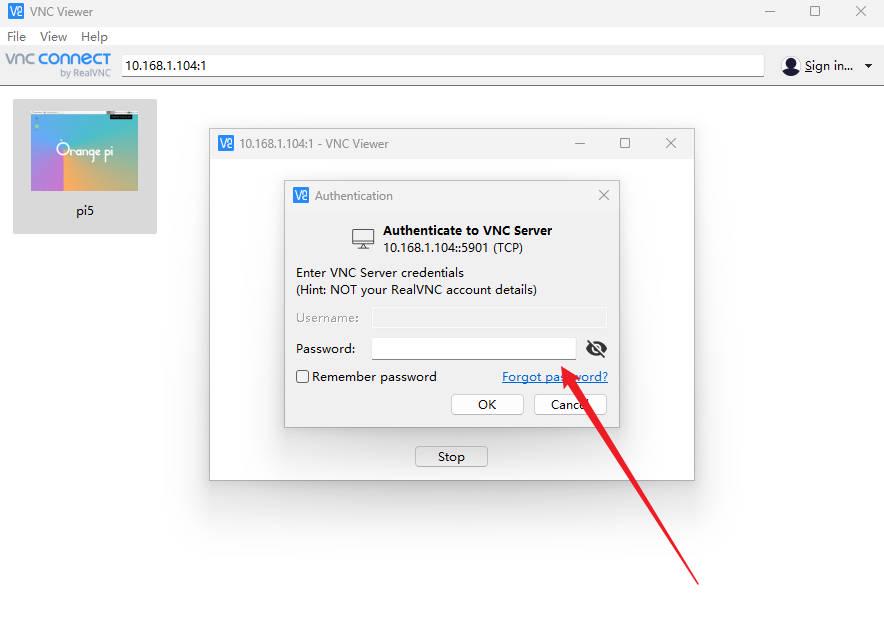Image resolution: width=884 pixels, height=628 pixels.
Task: Click the monitor icon in Authentication dialog
Action: click(363, 238)
